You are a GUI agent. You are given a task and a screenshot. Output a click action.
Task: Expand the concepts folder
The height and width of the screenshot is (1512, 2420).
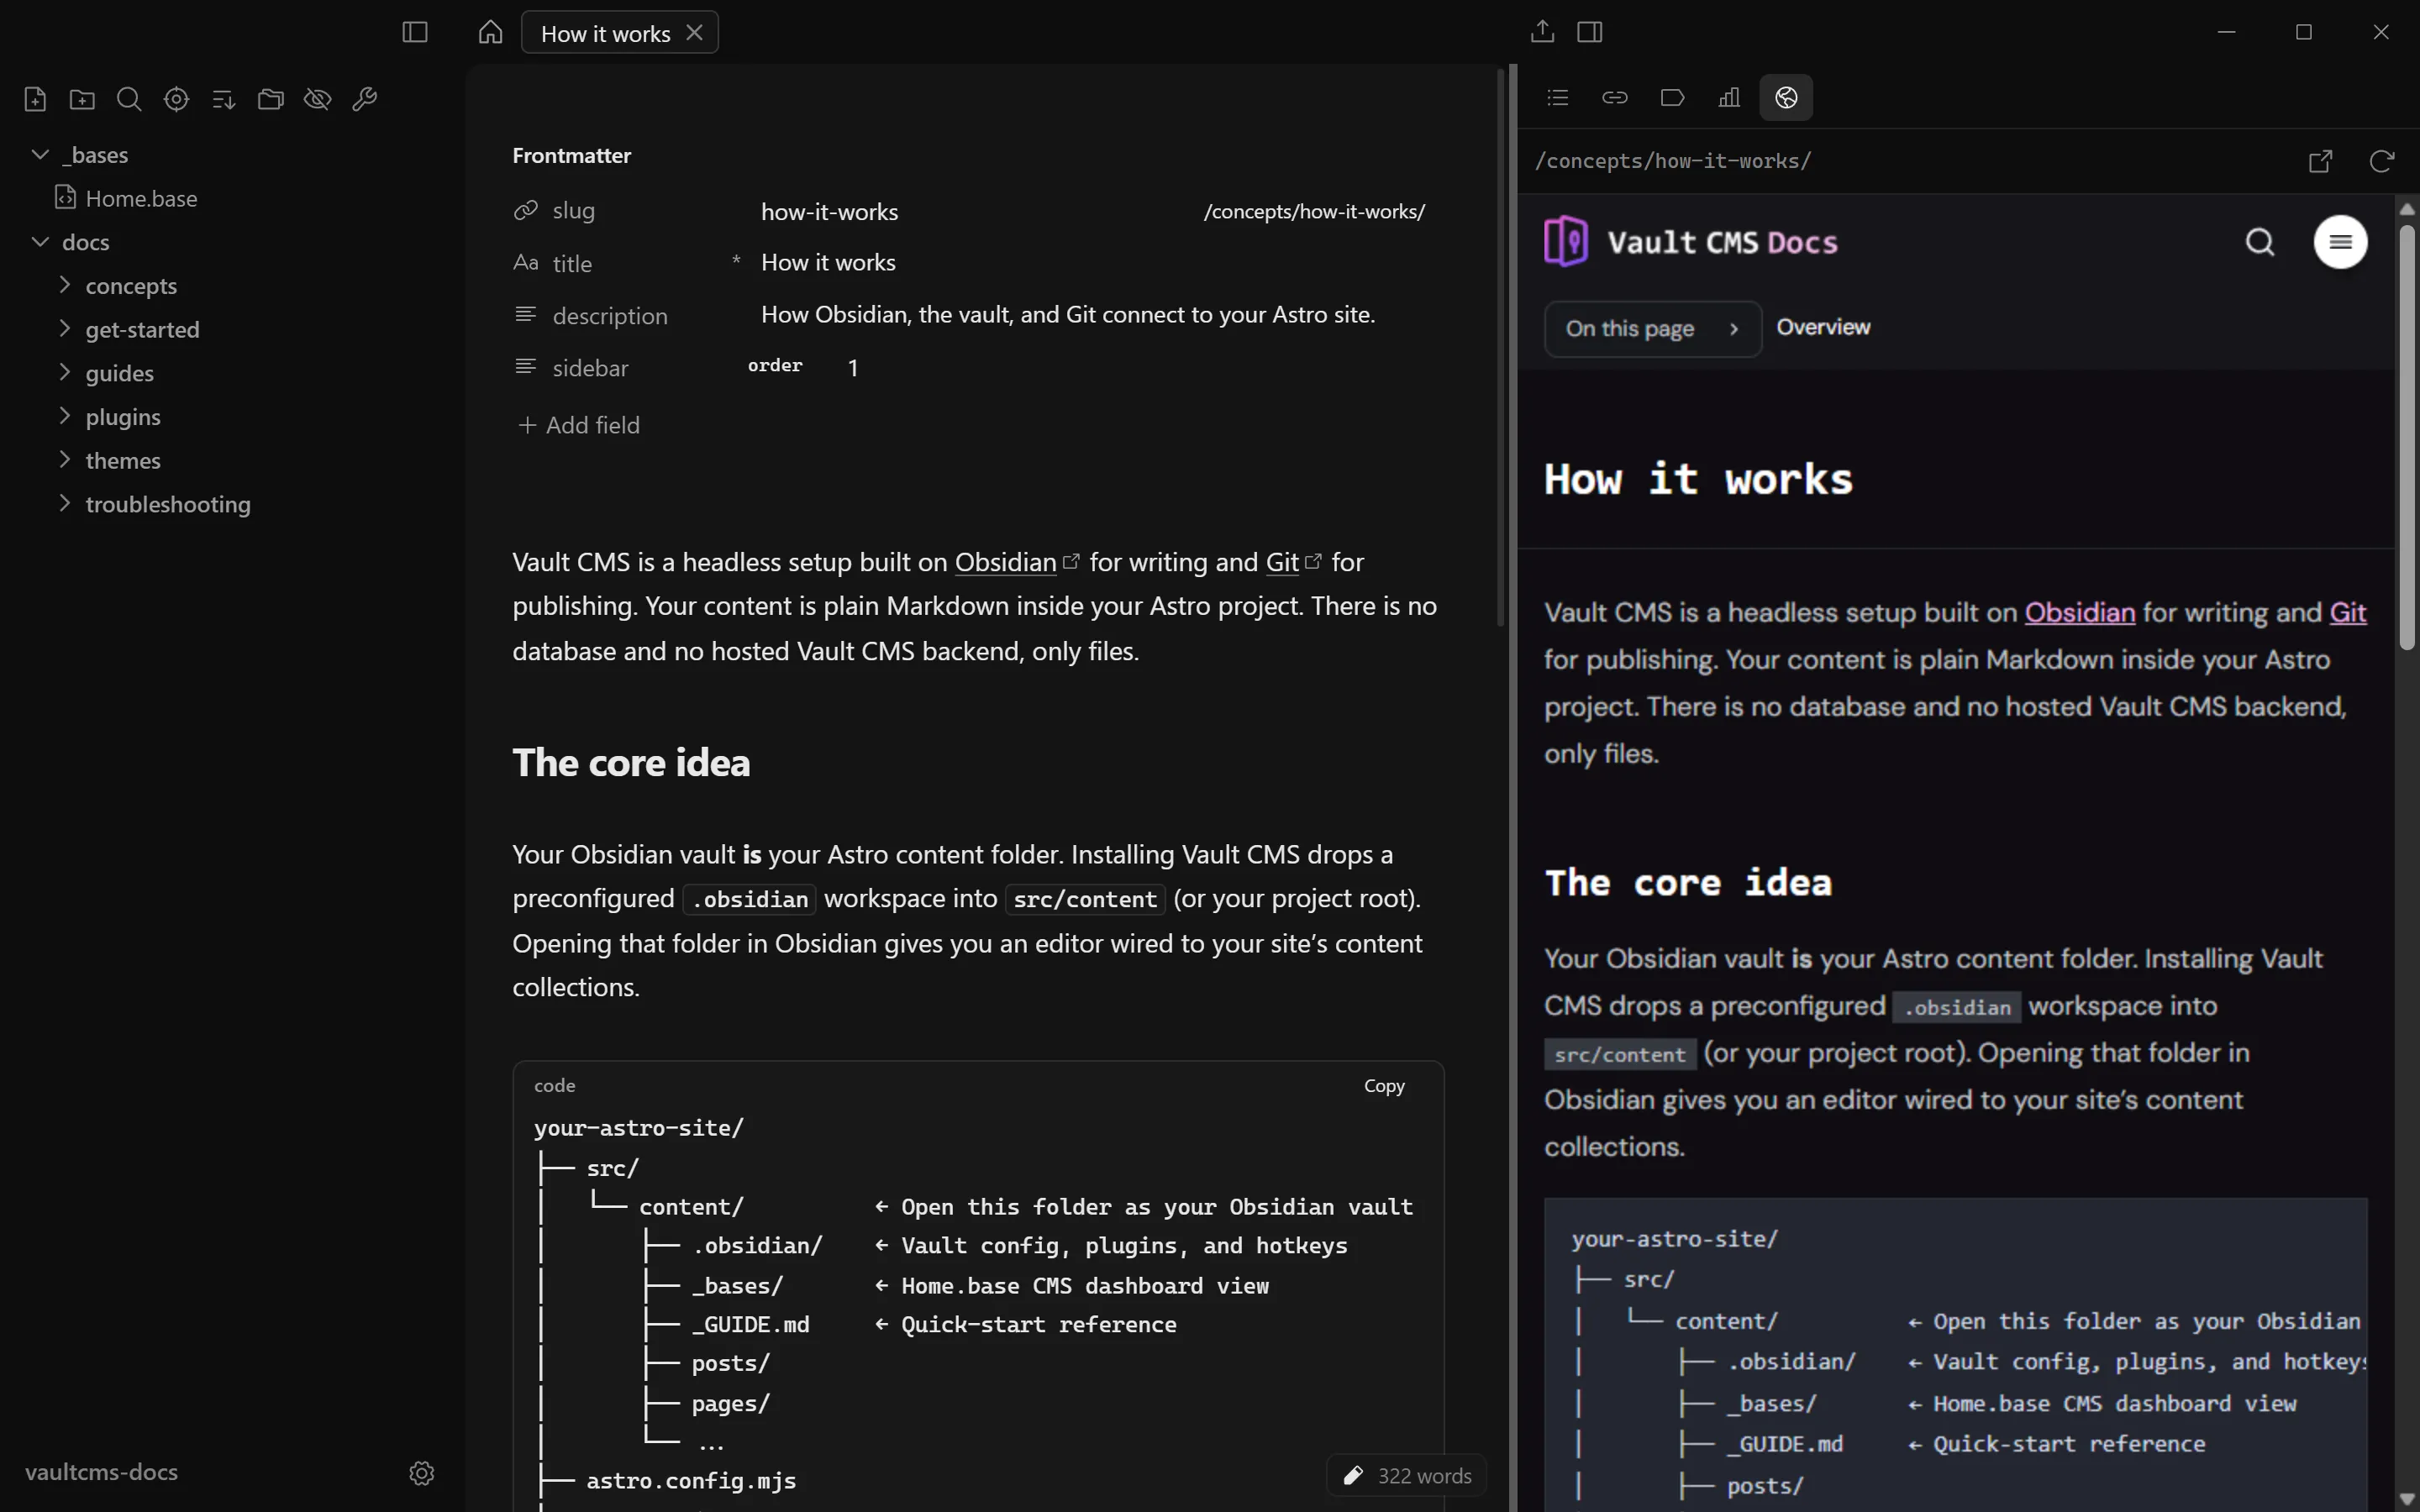(65, 285)
